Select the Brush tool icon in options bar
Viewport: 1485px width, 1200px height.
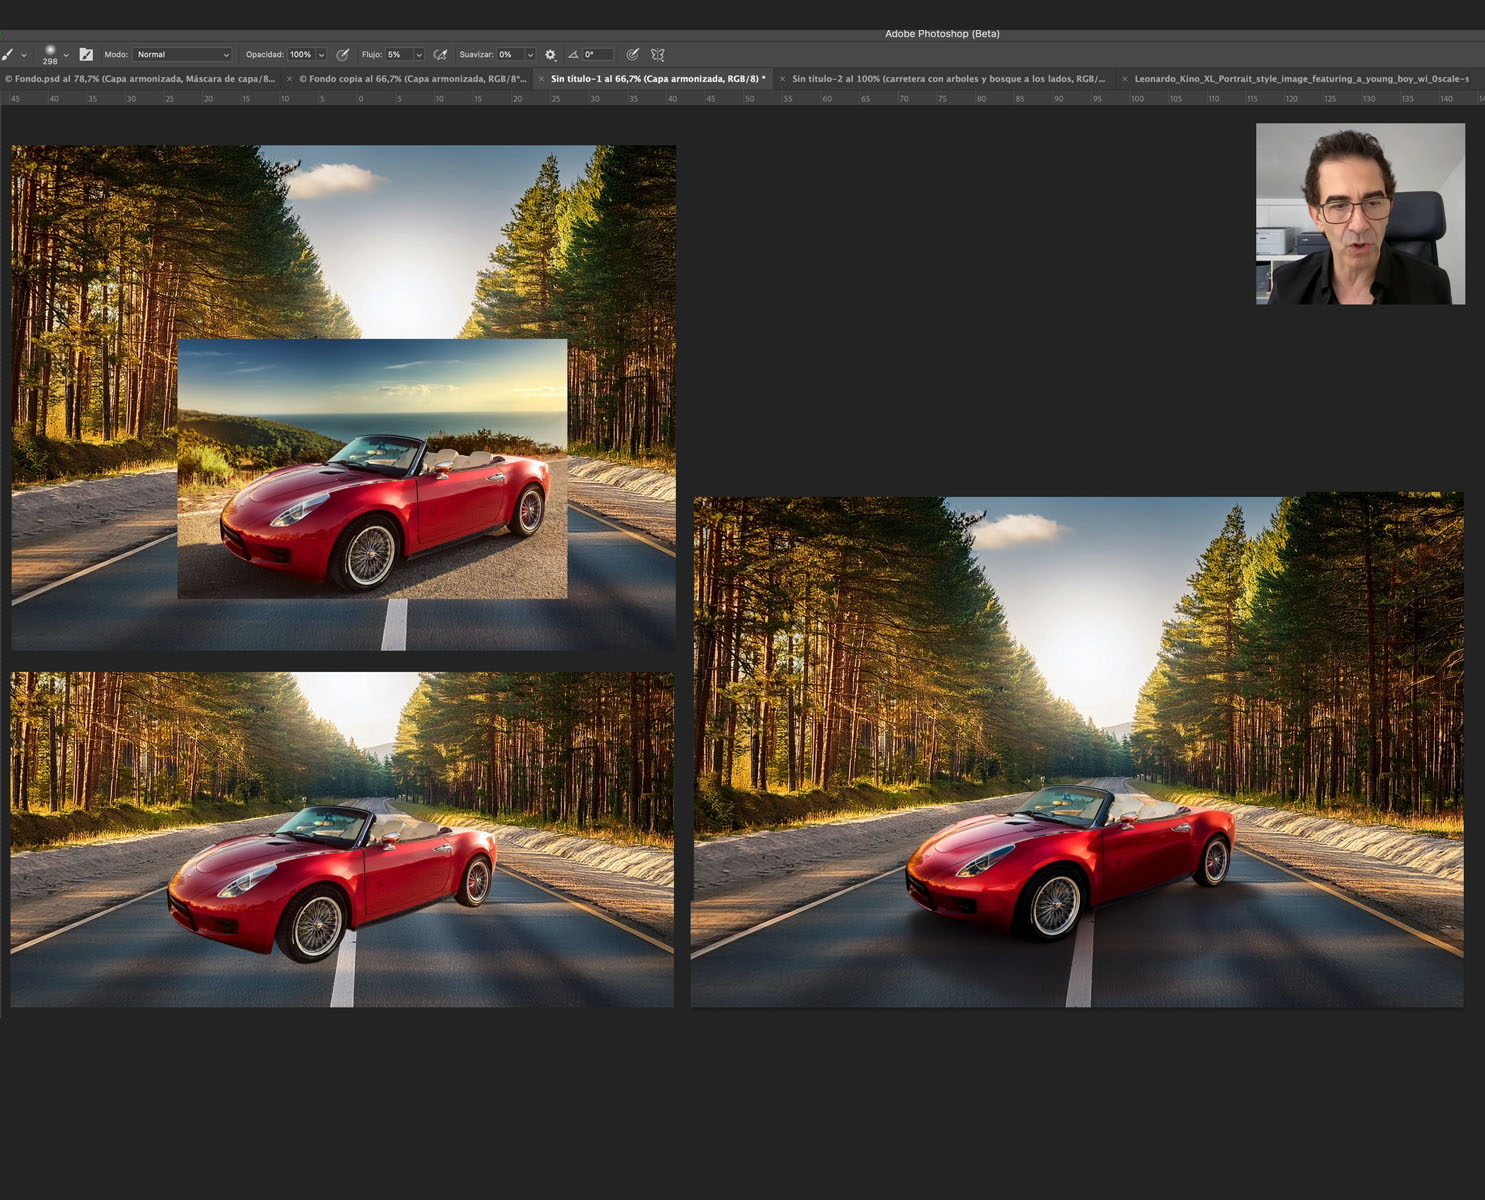click(x=8, y=55)
